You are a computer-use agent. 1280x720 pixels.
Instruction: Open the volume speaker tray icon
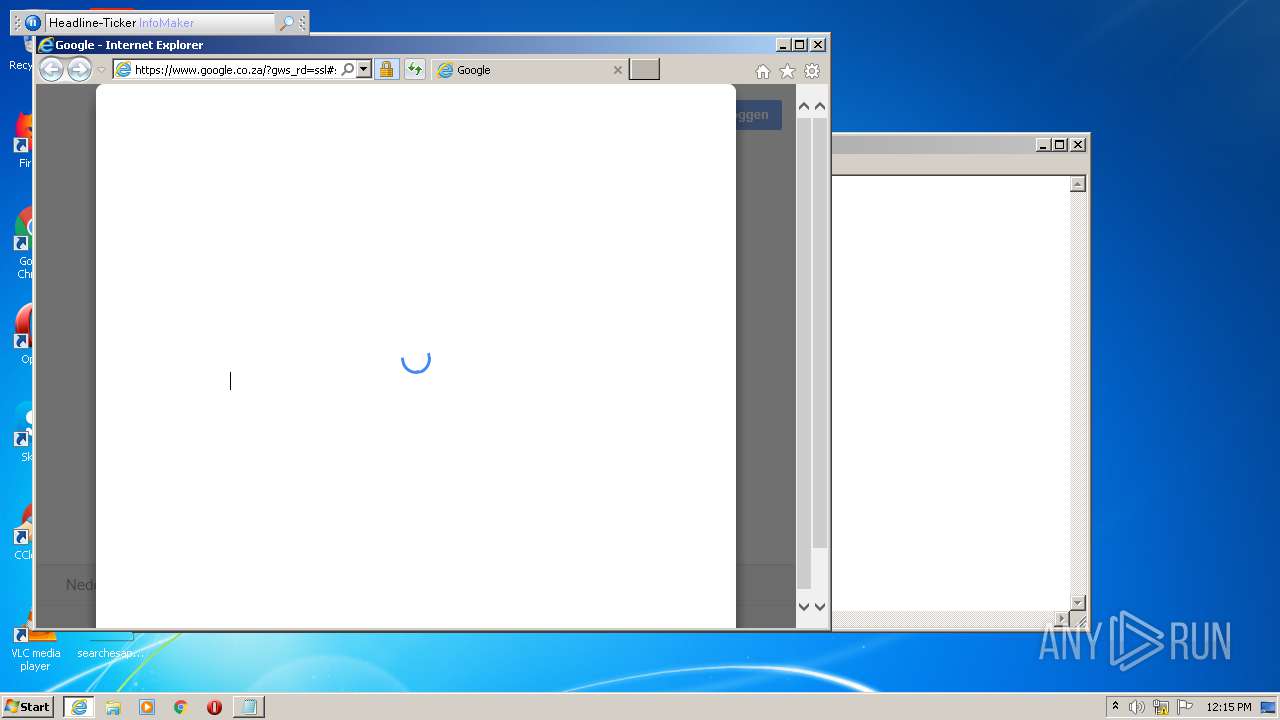1137,707
